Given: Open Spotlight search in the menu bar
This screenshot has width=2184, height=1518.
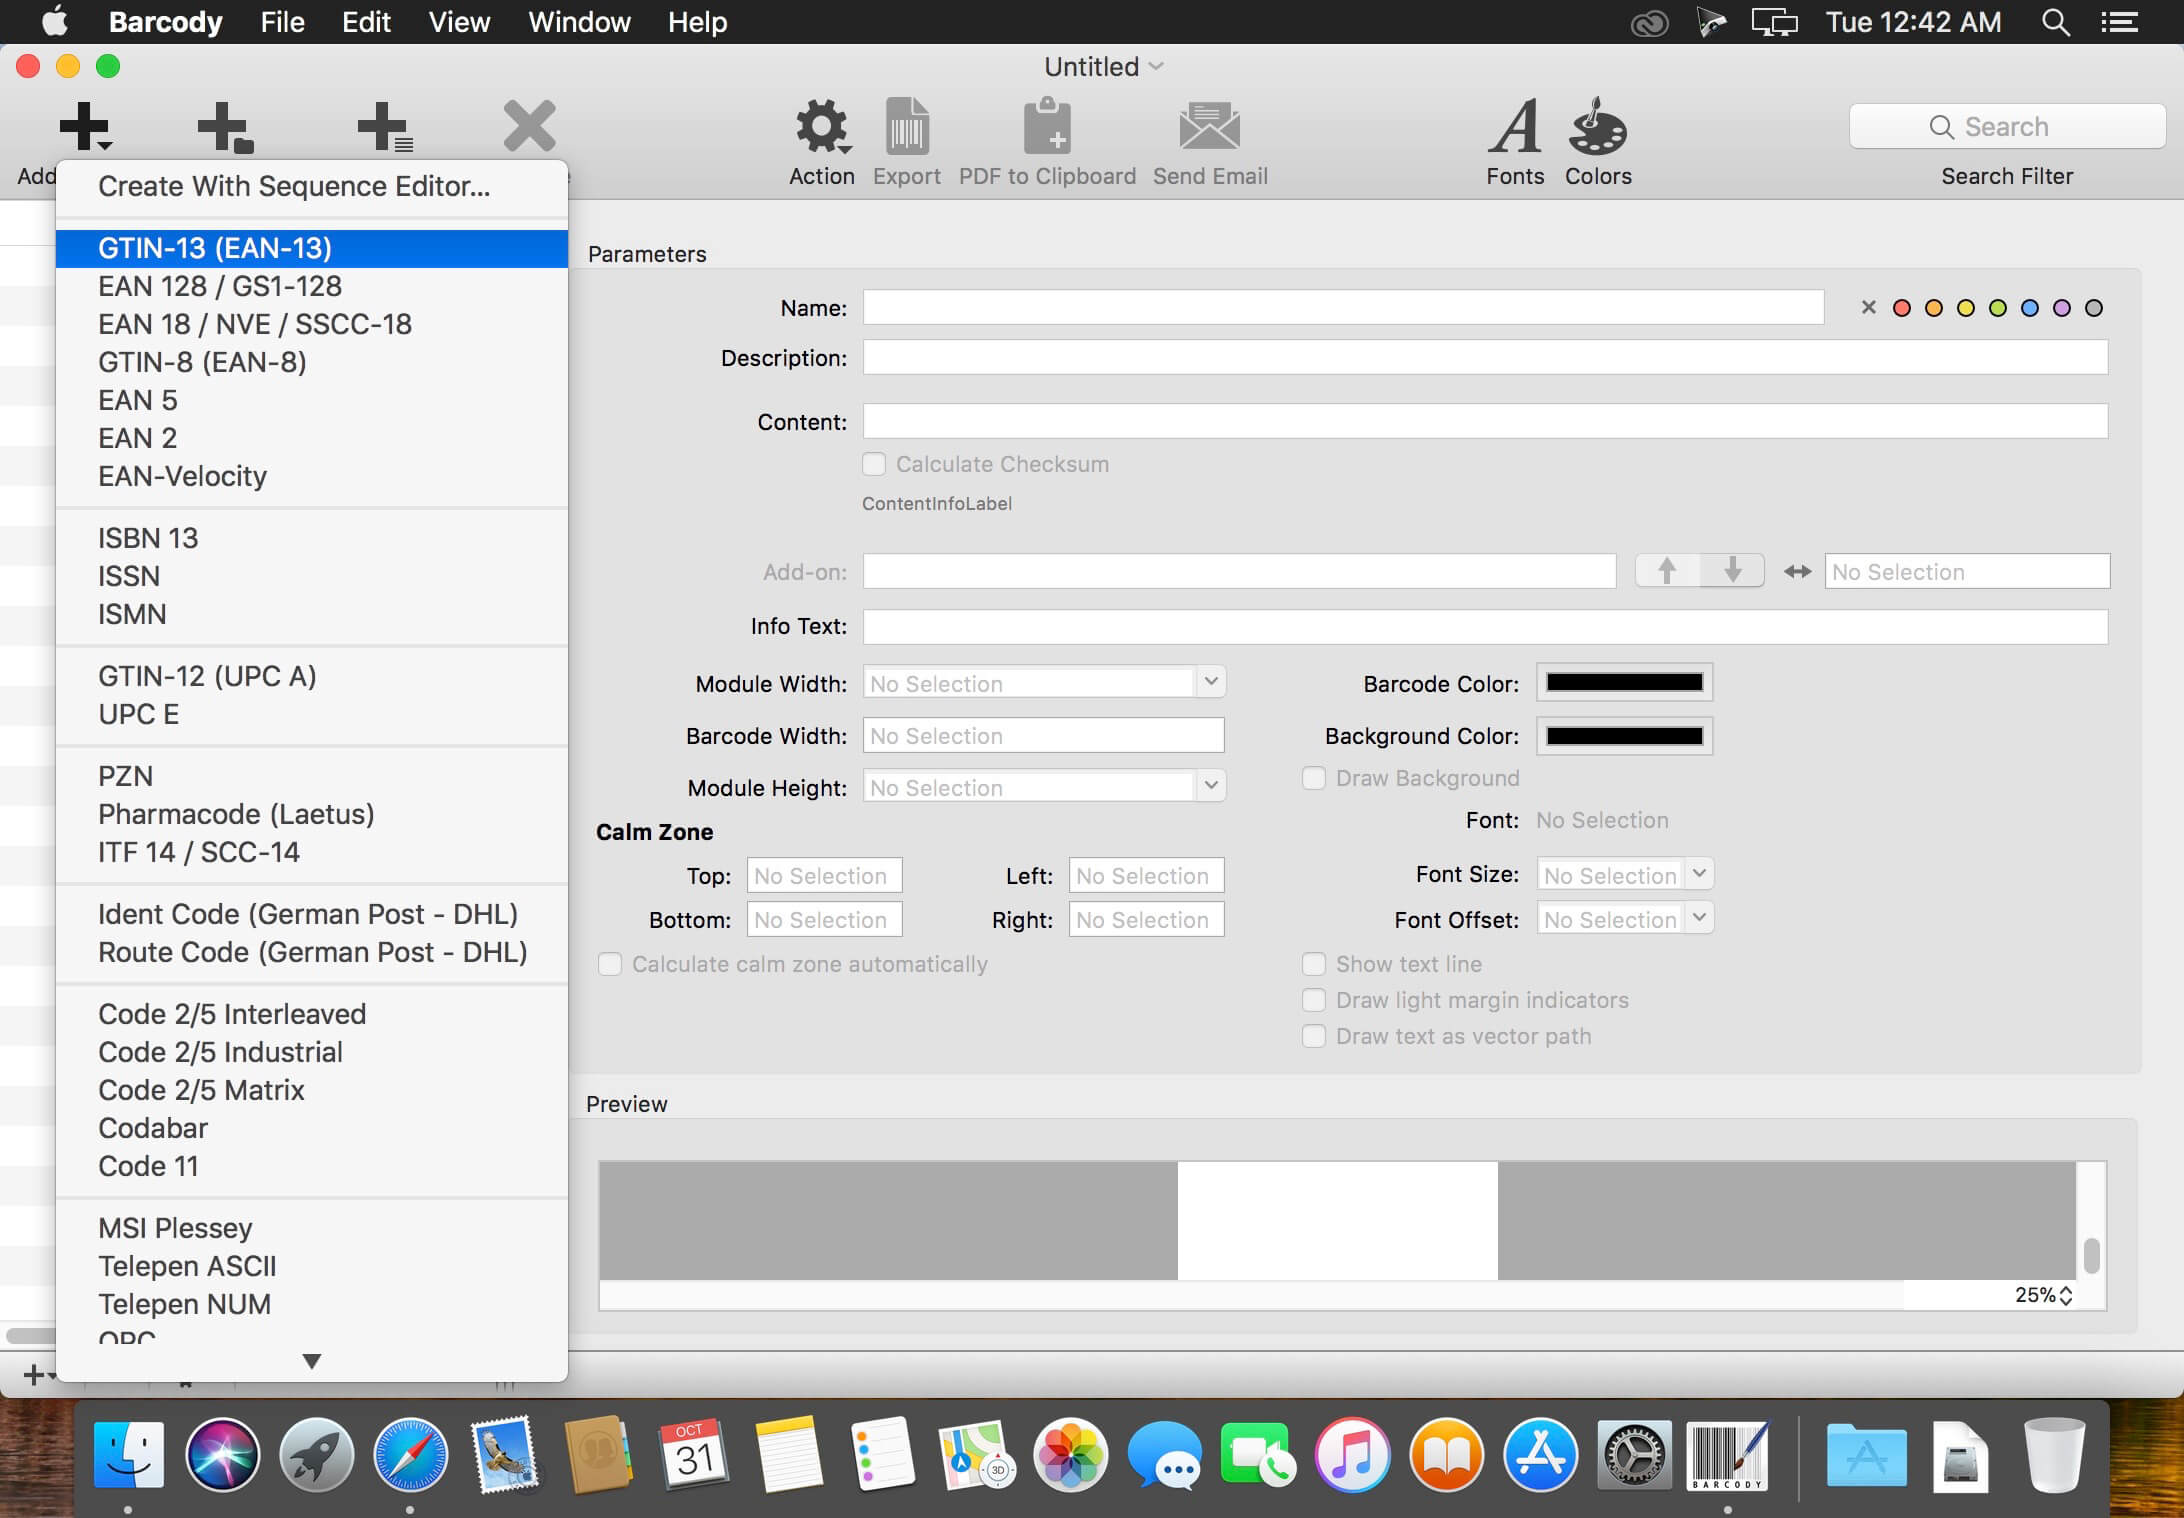Looking at the screenshot, I should tap(2056, 22).
